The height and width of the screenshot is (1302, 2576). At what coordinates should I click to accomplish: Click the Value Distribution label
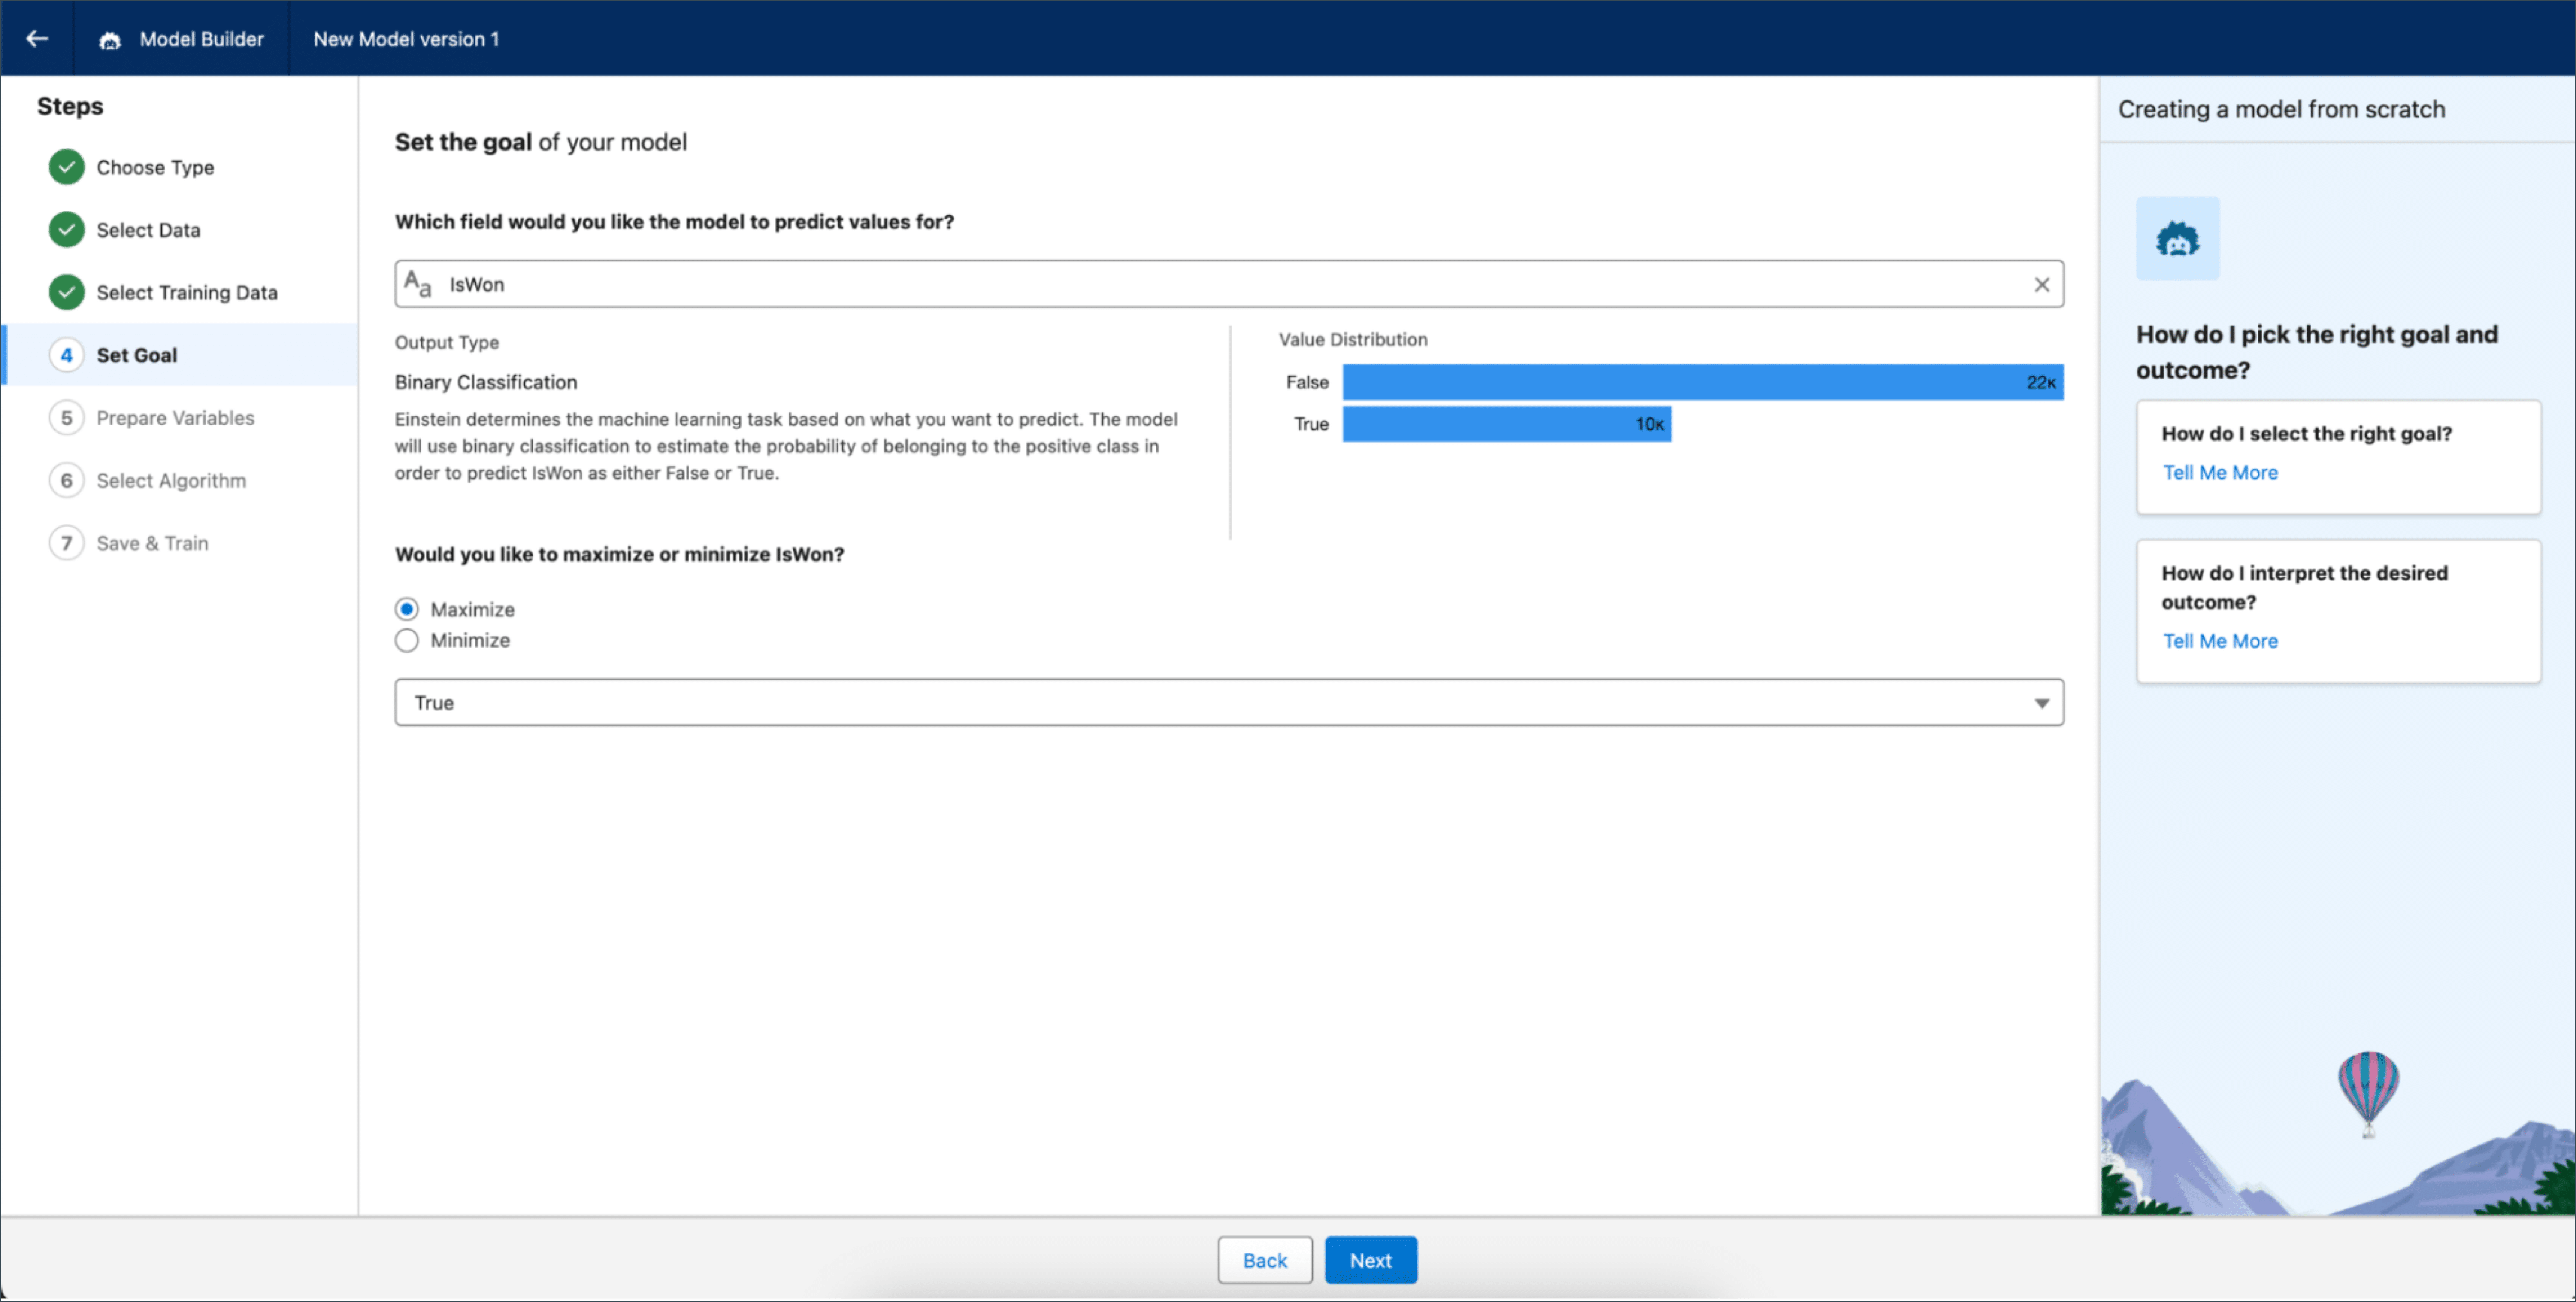point(1352,339)
